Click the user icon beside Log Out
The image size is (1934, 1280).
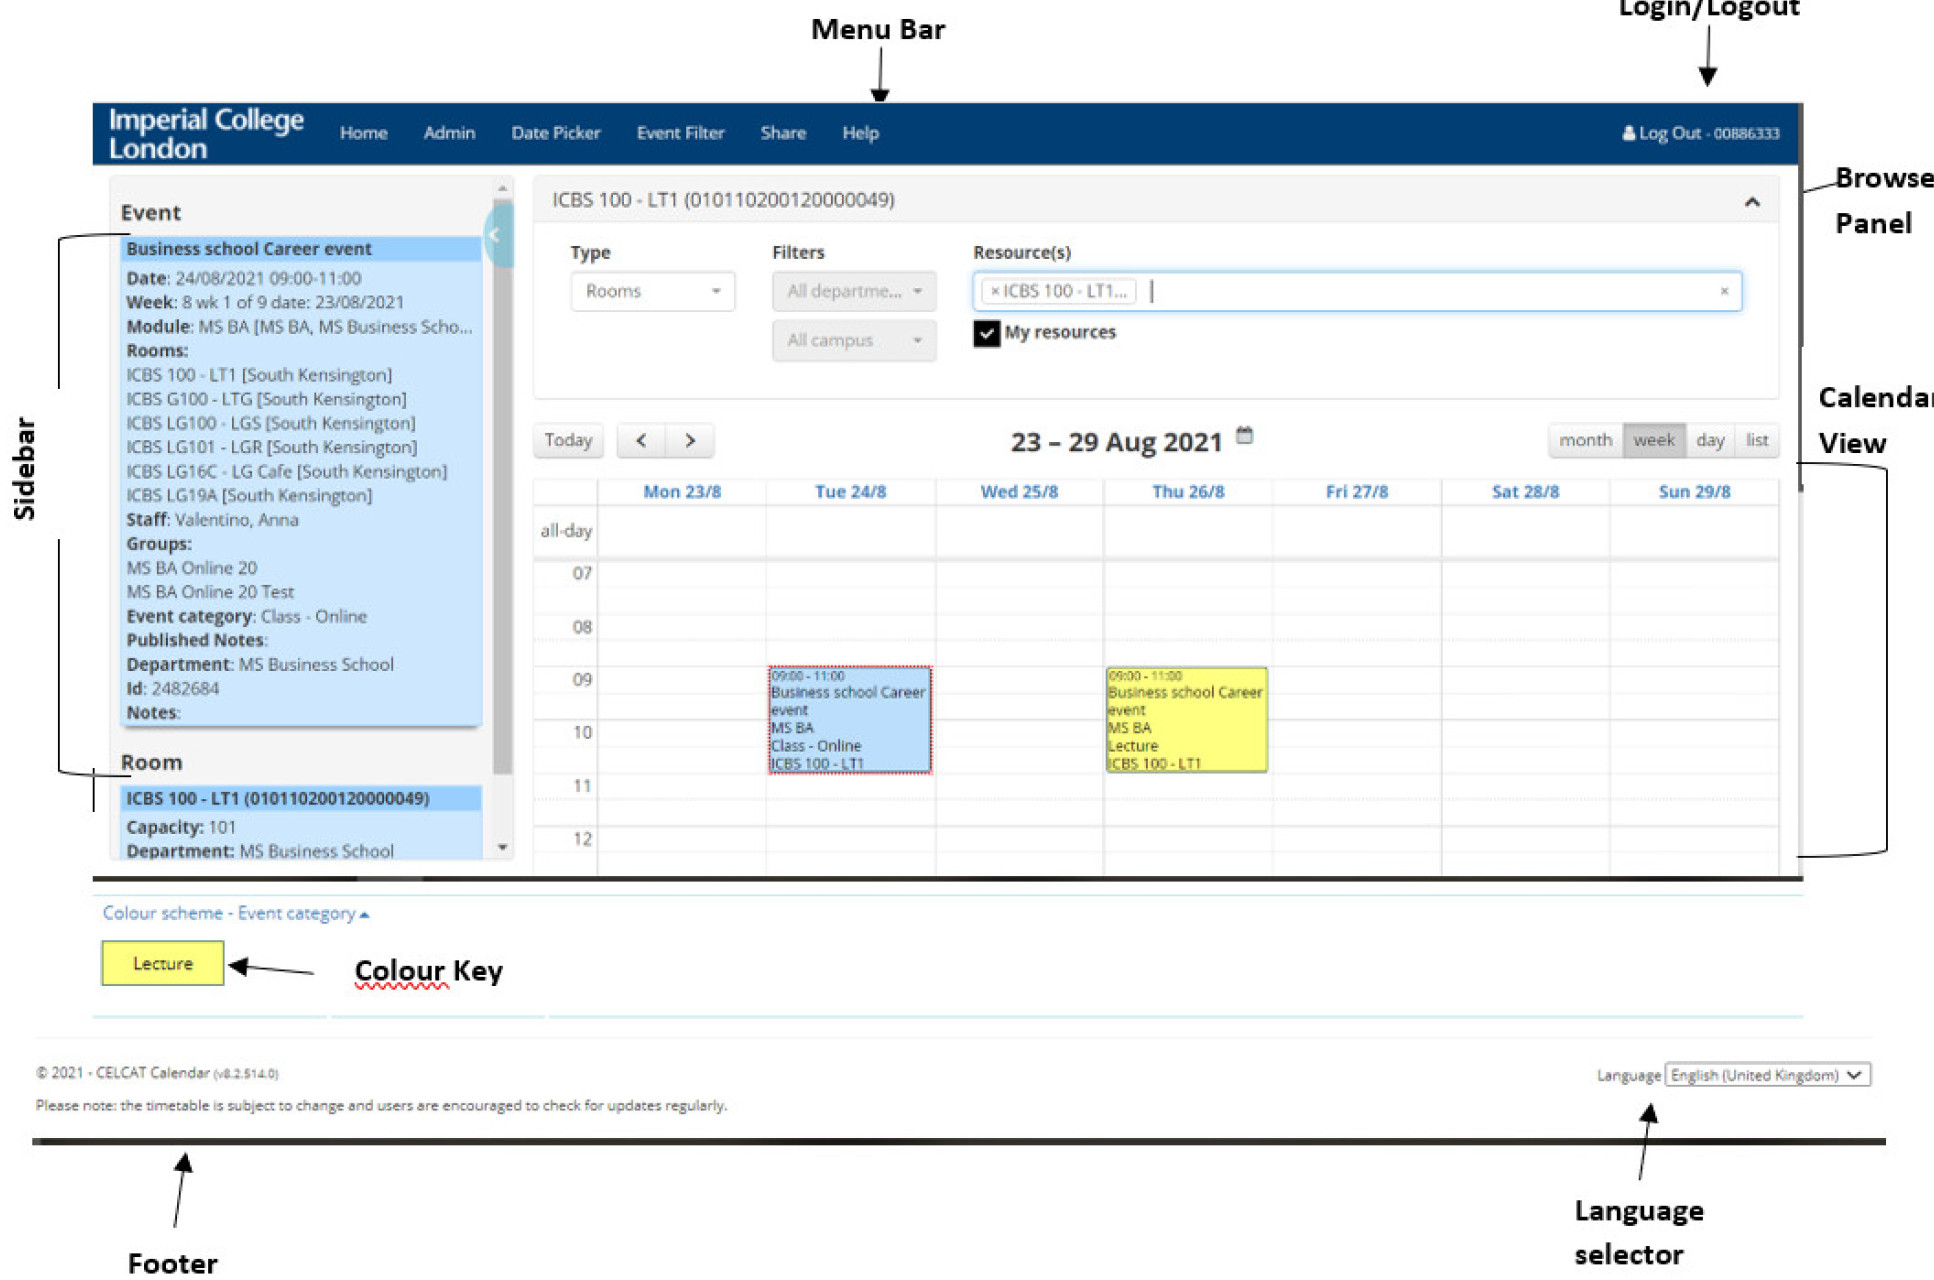coord(1628,133)
